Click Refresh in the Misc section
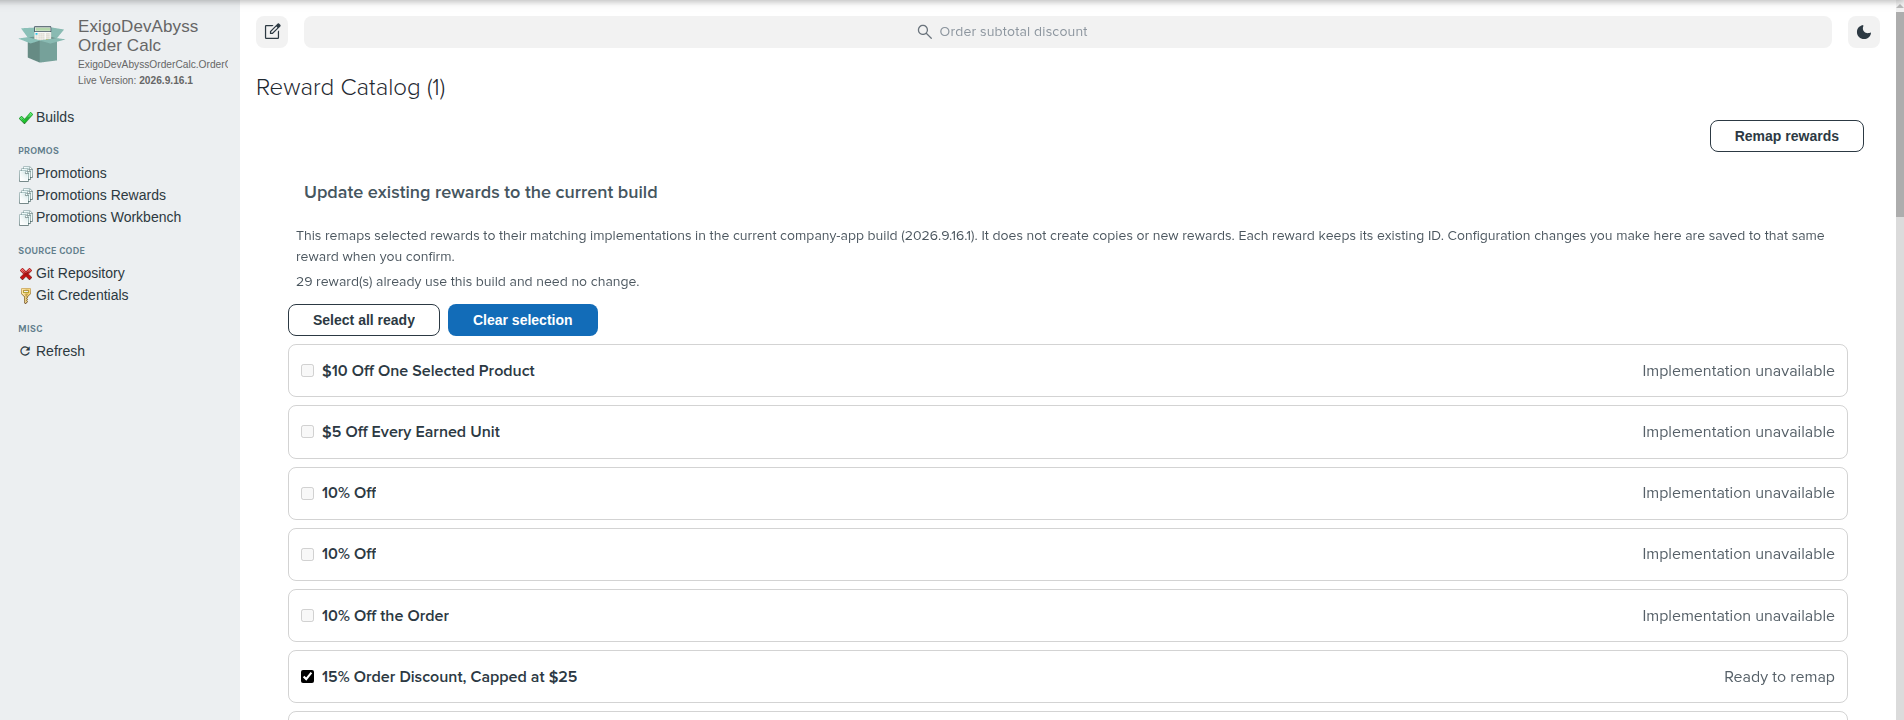The width and height of the screenshot is (1904, 720). [x=60, y=351]
